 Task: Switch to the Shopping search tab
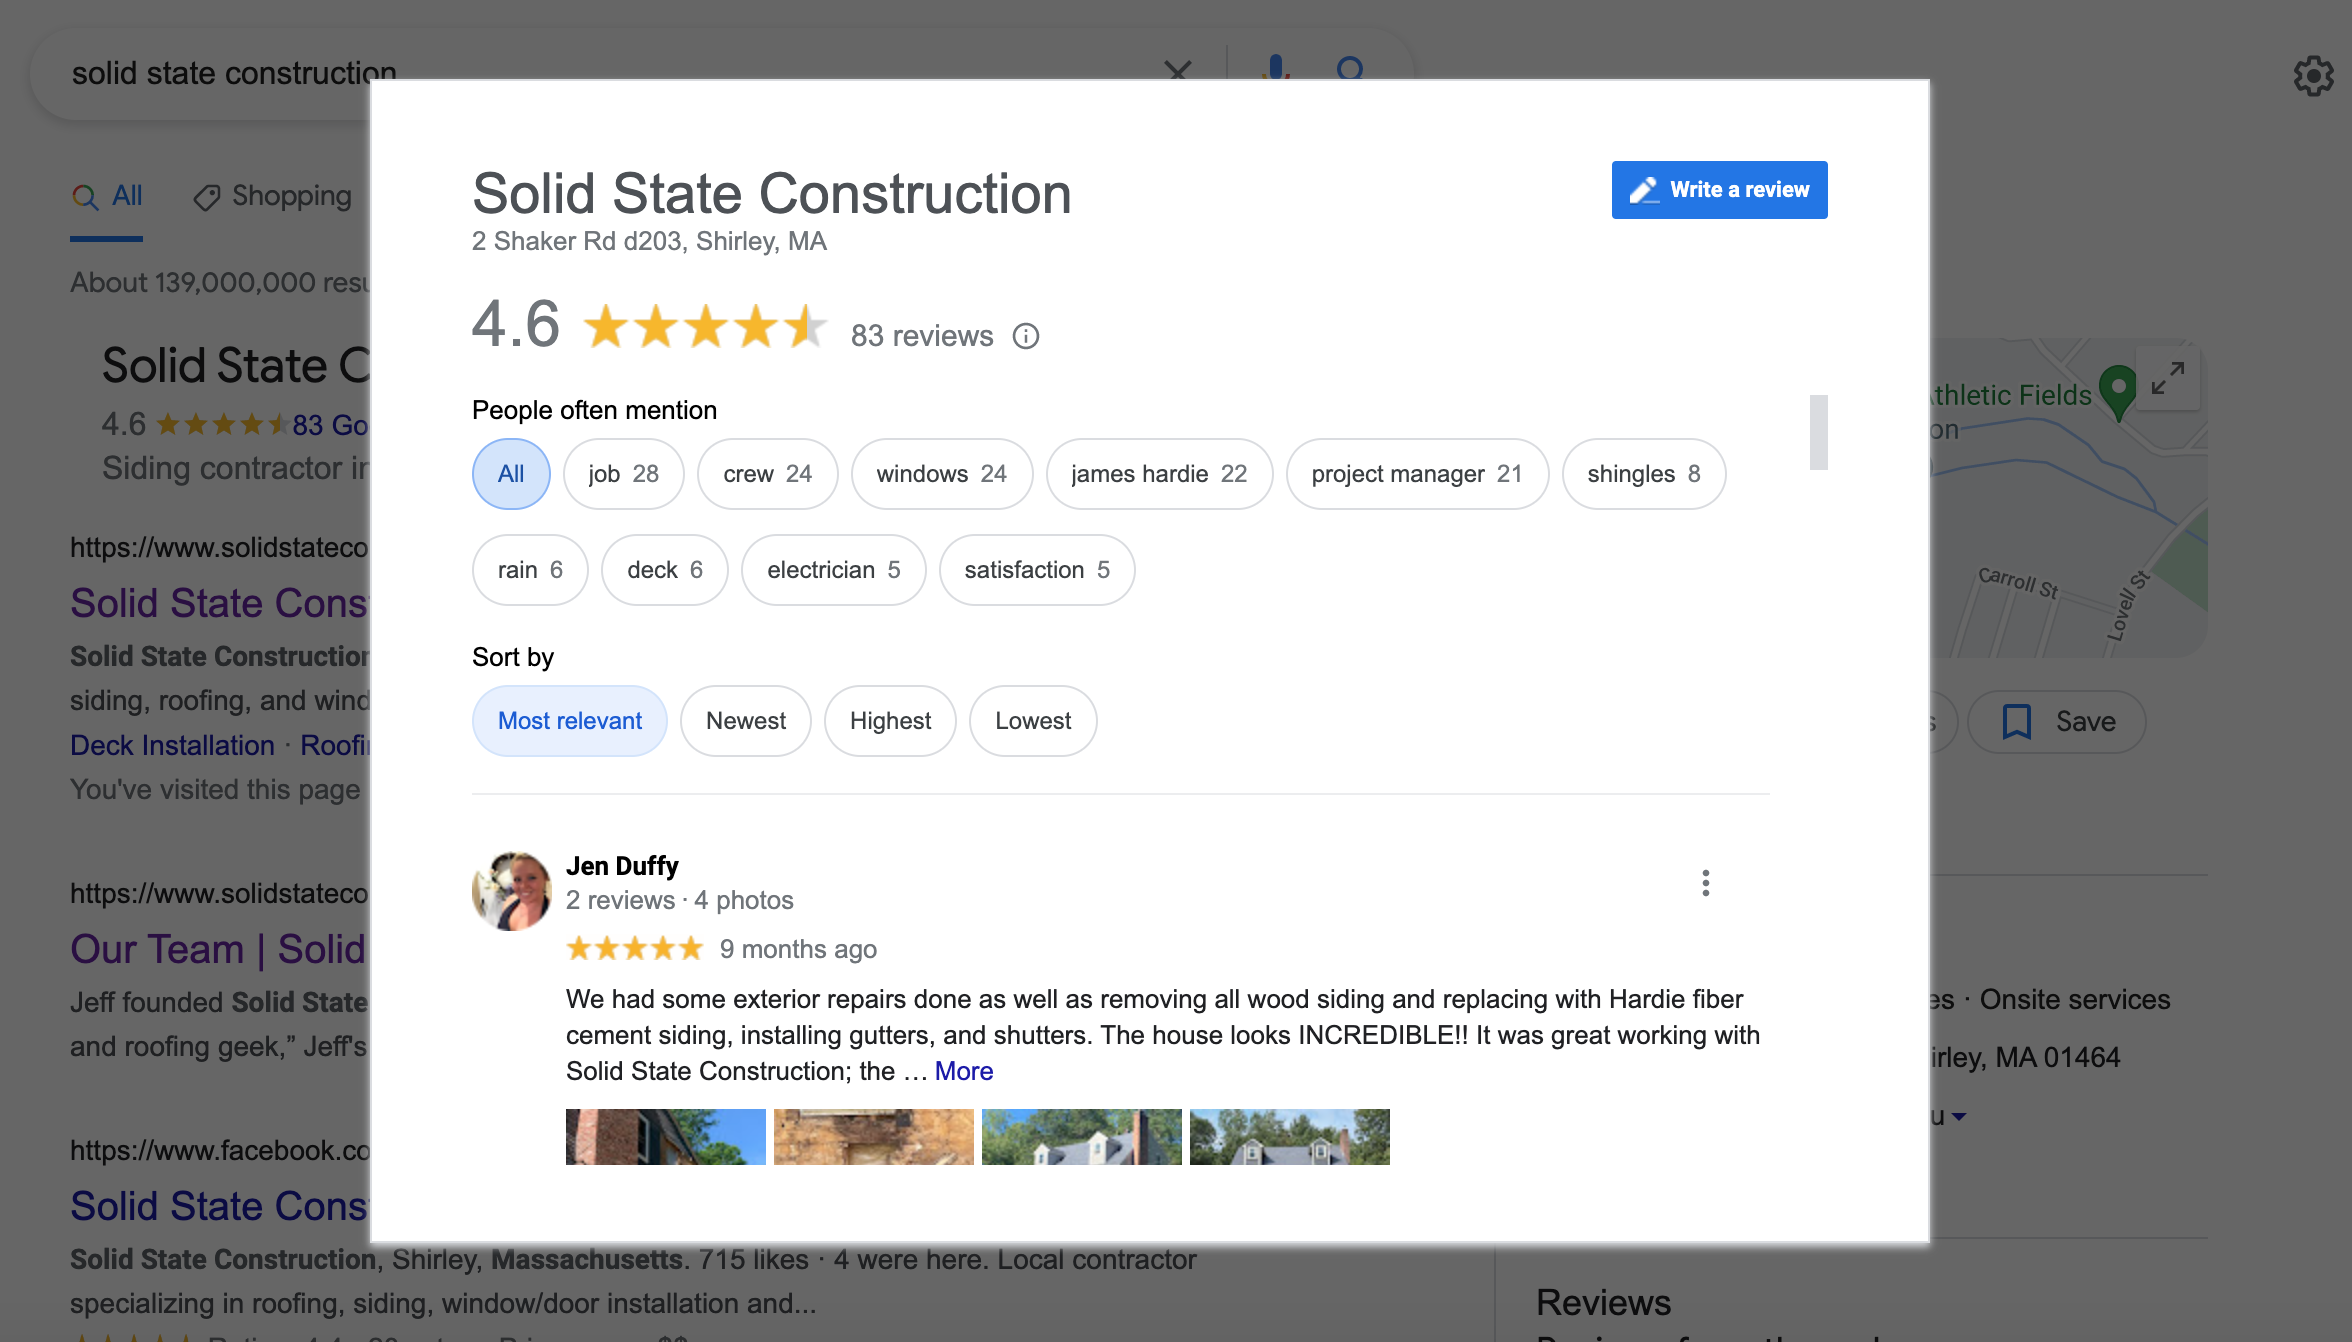click(272, 196)
